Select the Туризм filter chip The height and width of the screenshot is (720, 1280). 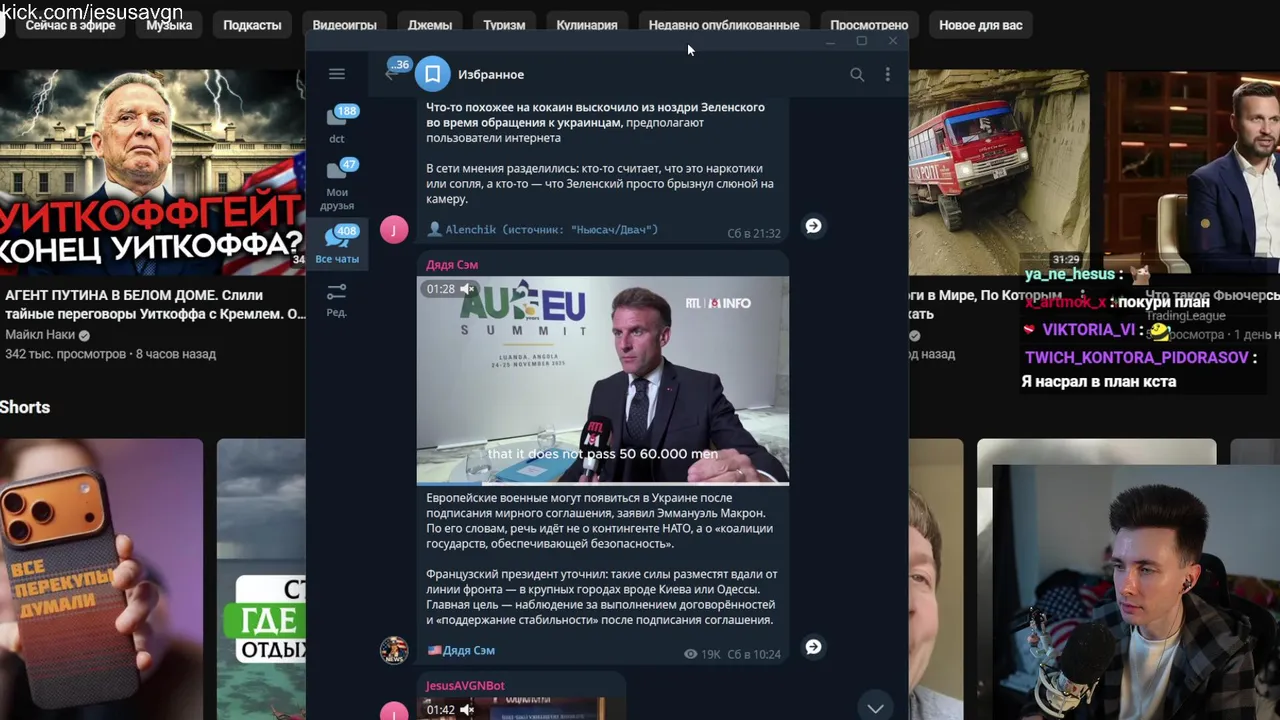click(x=504, y=25)
